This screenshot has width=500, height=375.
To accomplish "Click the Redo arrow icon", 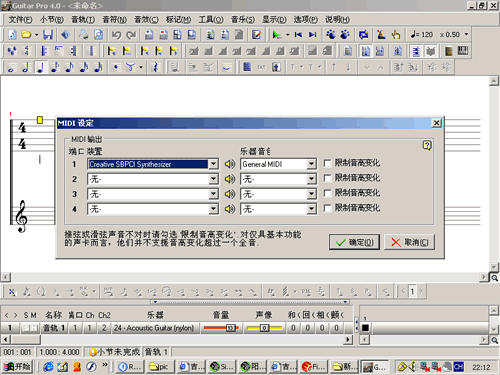I will coord(131,35).
